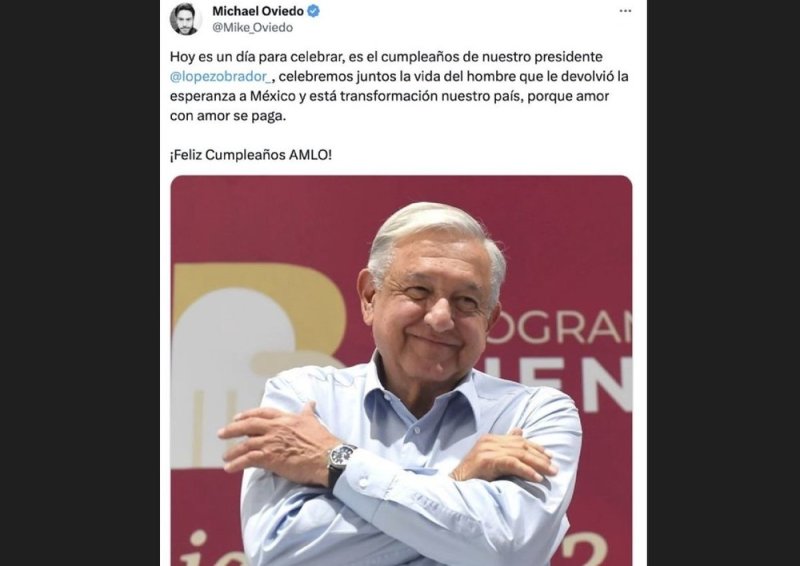
Task: Click Michael Oviedo's profile avatar
Action: pos(184,19)
